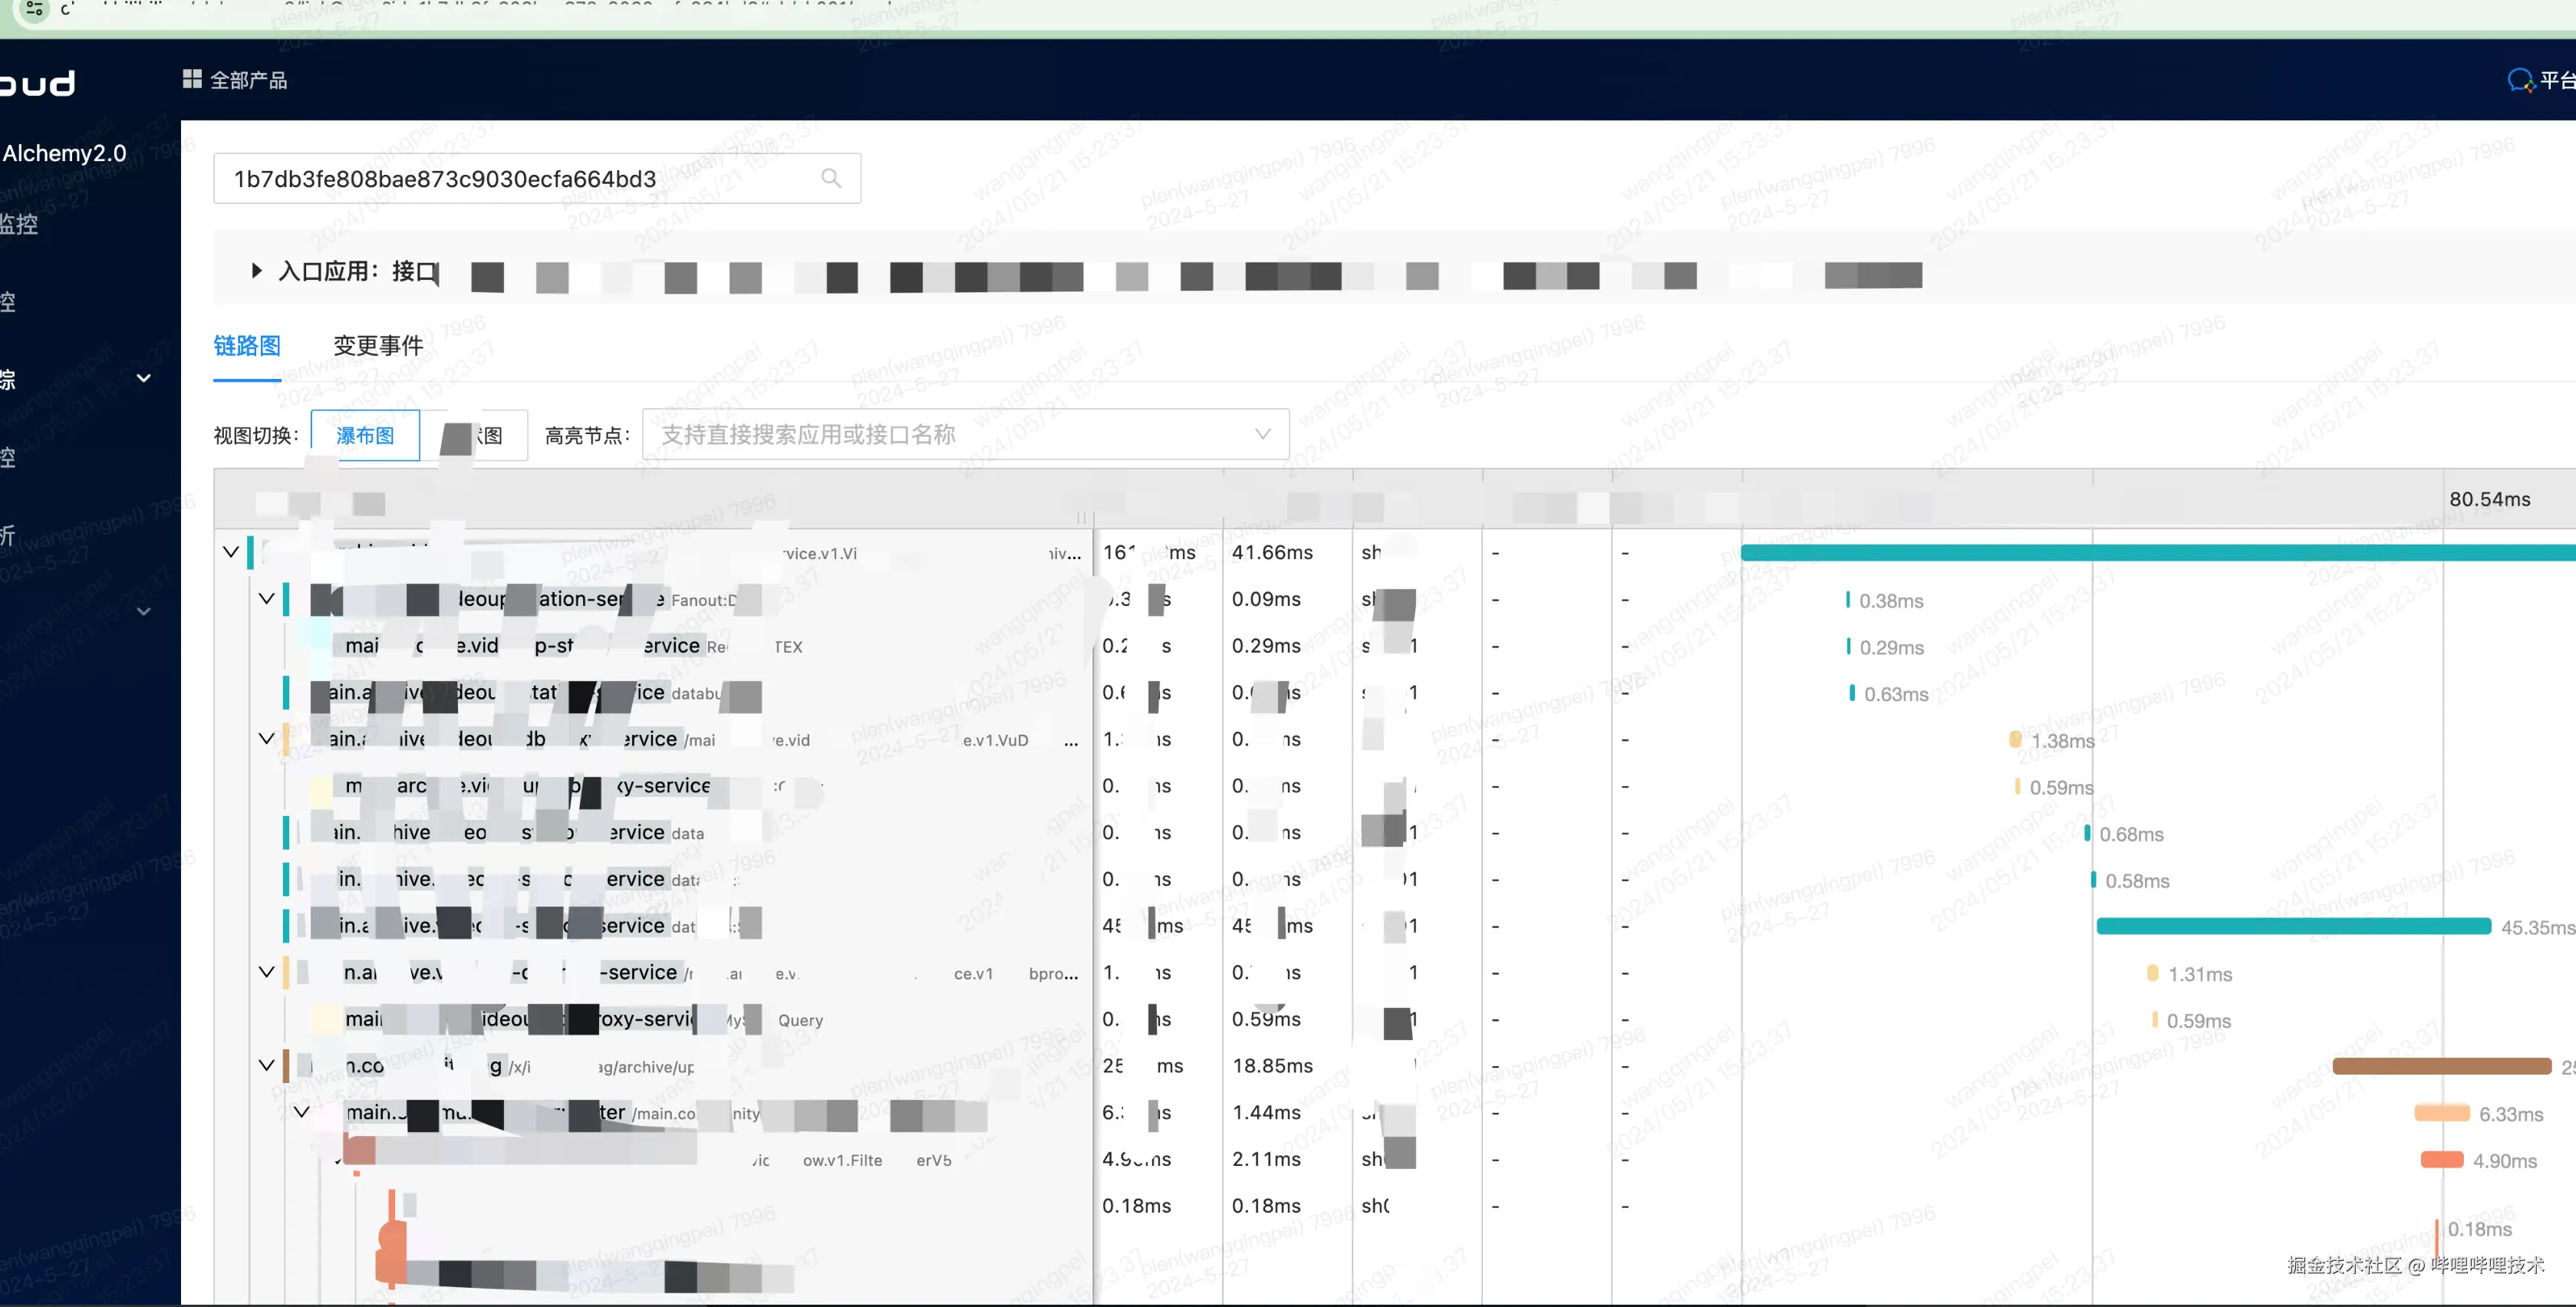Screen dimensions: 2576x1307
Task: Click the 4.90ms red-orange span bar
Action: (x=2441, y=1160)
